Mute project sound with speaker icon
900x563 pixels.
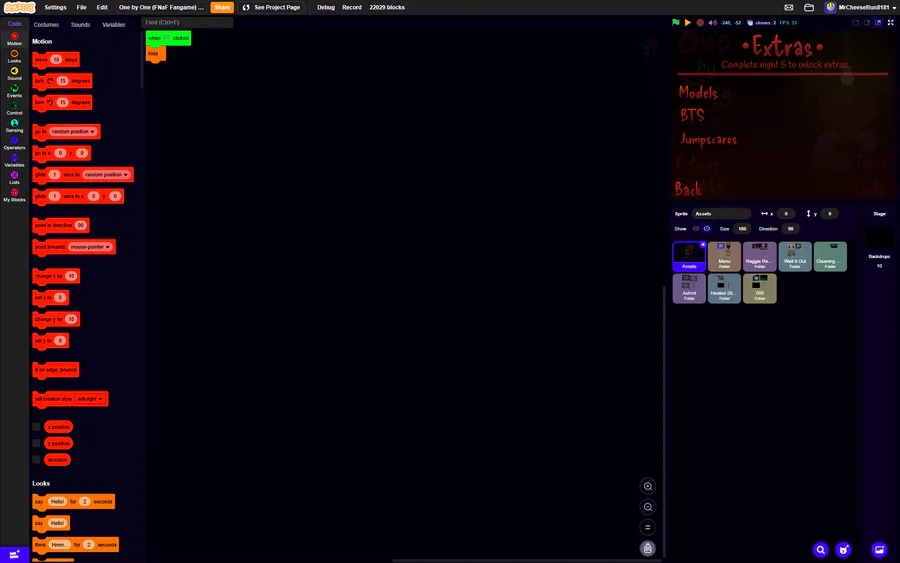(x=712, y=22)
